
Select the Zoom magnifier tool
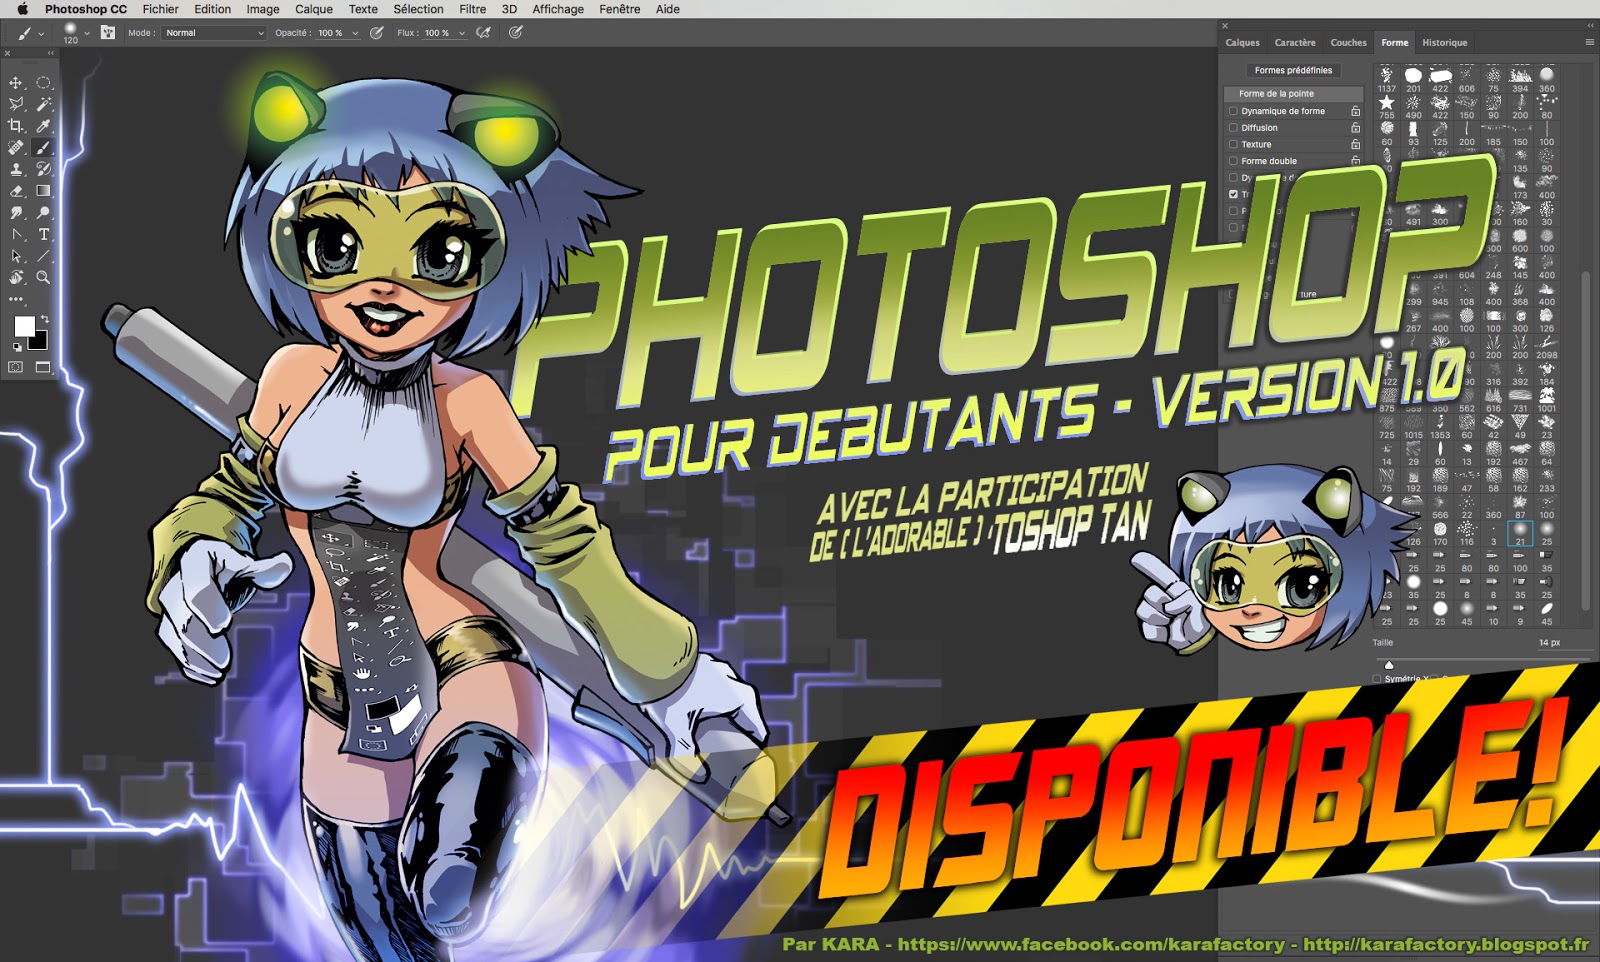tap(44, 278)
